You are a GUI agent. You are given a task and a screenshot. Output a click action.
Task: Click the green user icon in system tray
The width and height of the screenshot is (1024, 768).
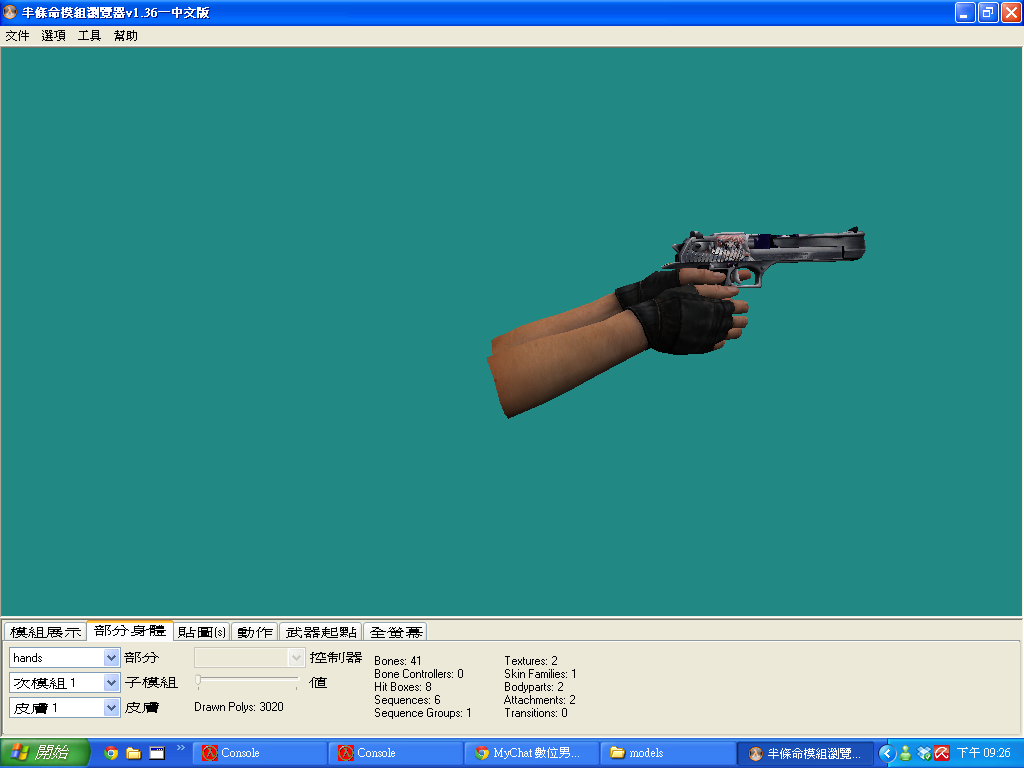[x=905, y=754]
